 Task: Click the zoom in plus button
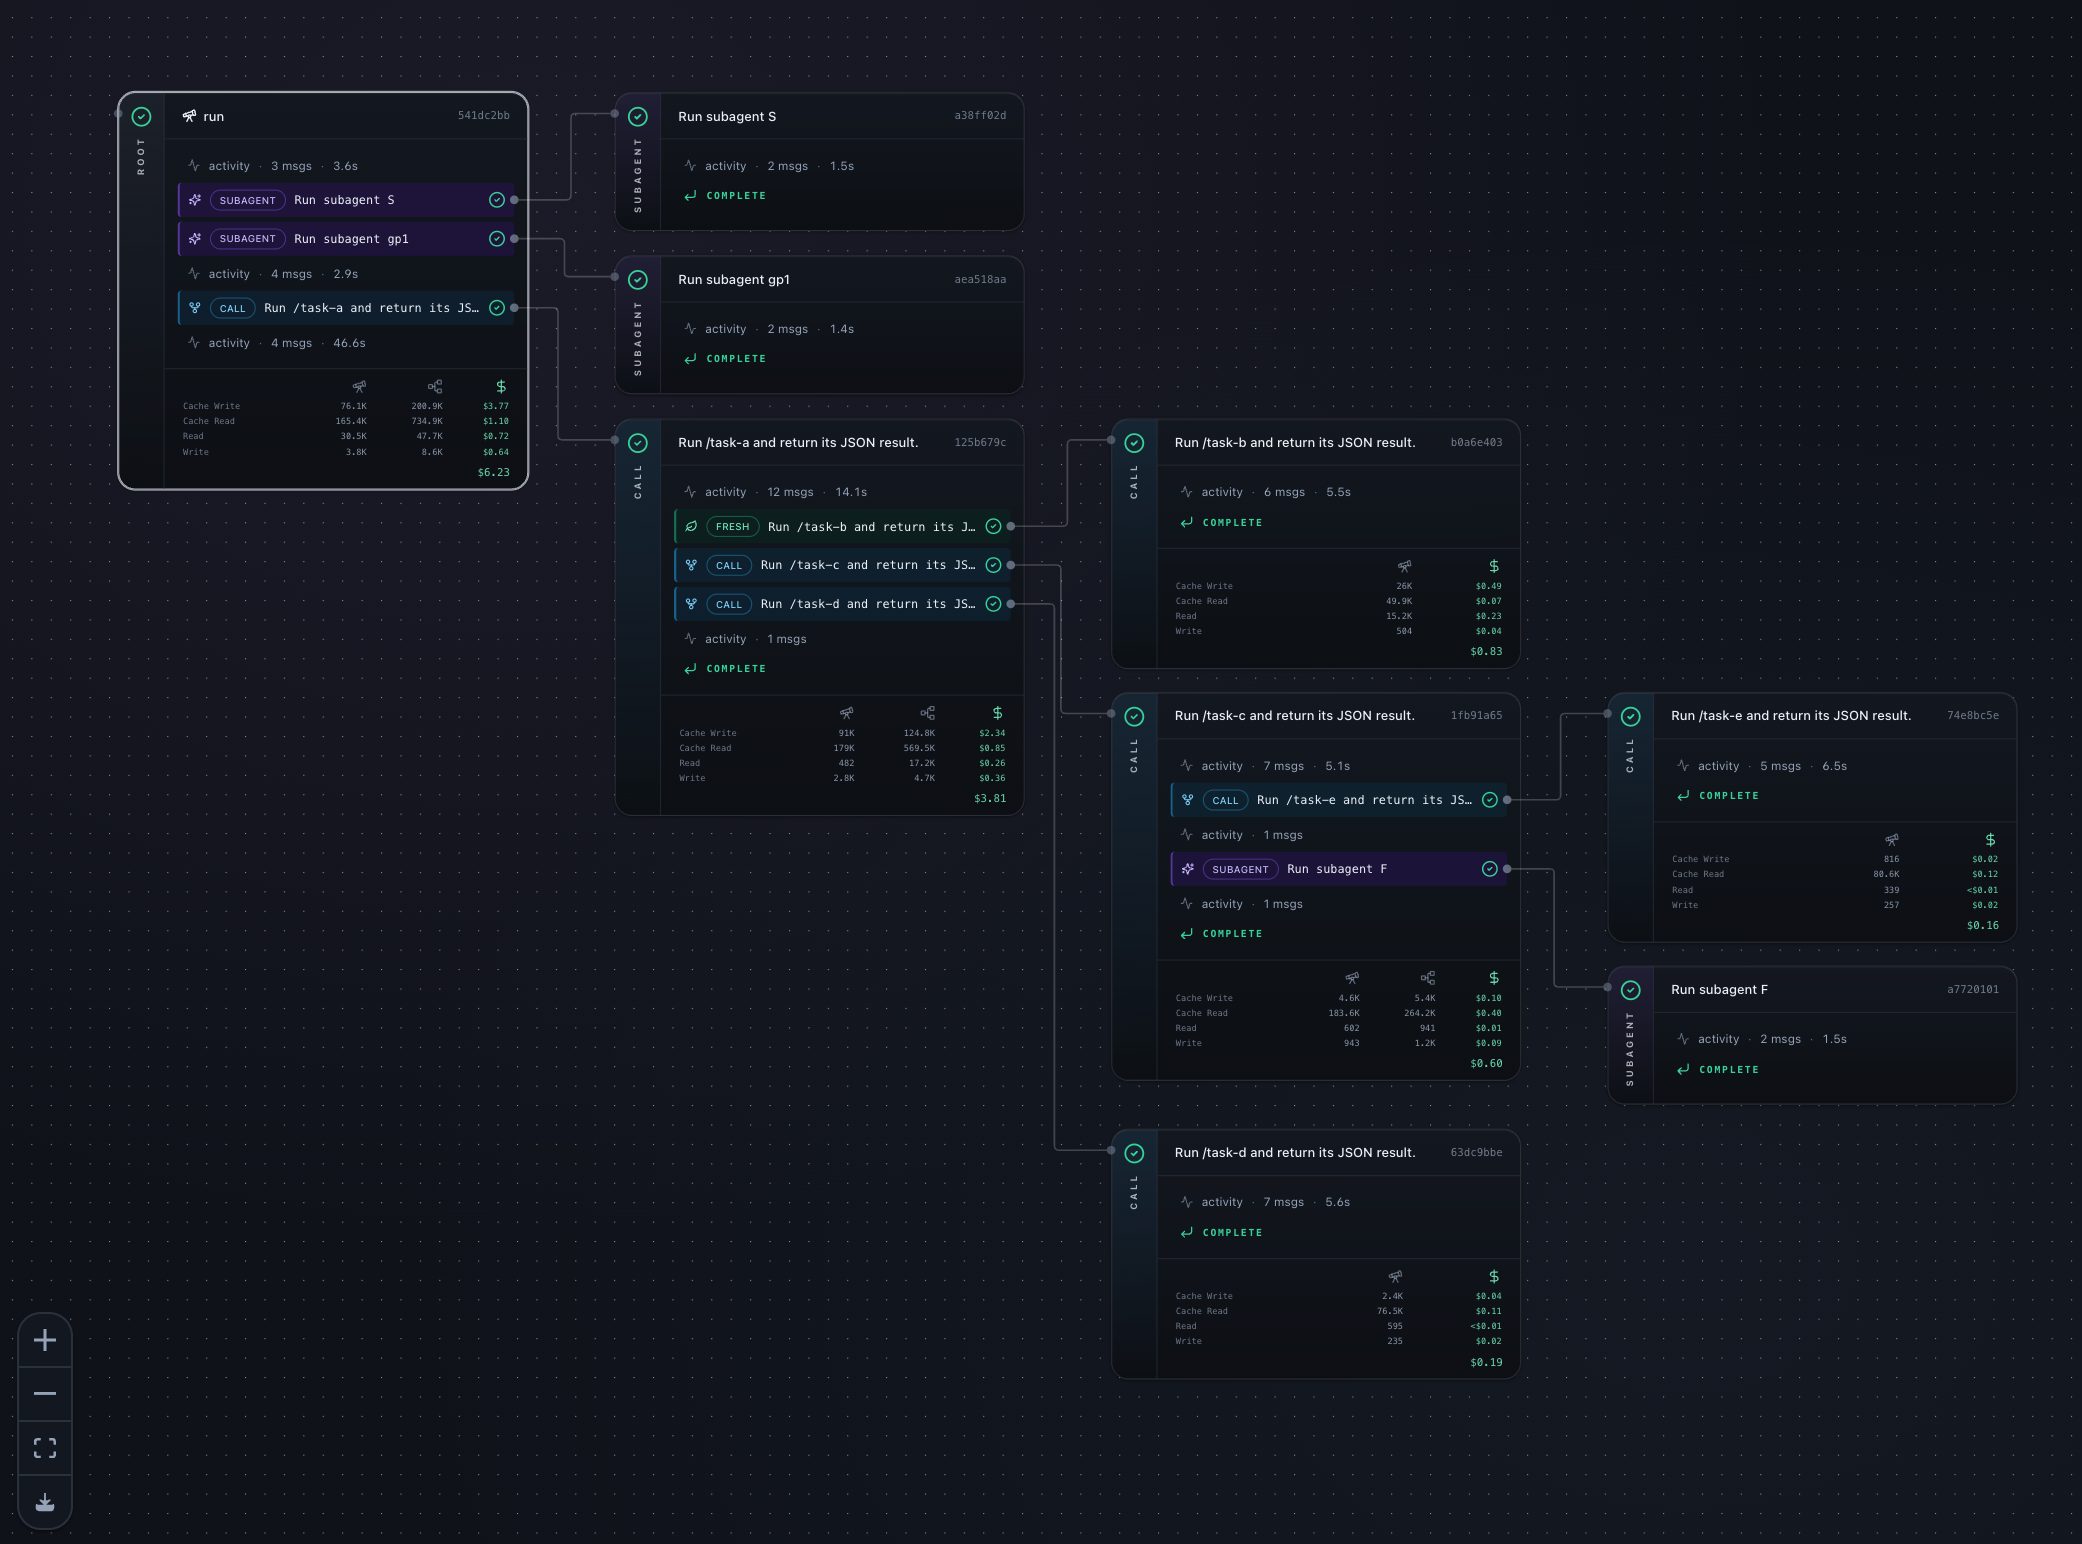pyautogui.click(x=45, y=1340)
